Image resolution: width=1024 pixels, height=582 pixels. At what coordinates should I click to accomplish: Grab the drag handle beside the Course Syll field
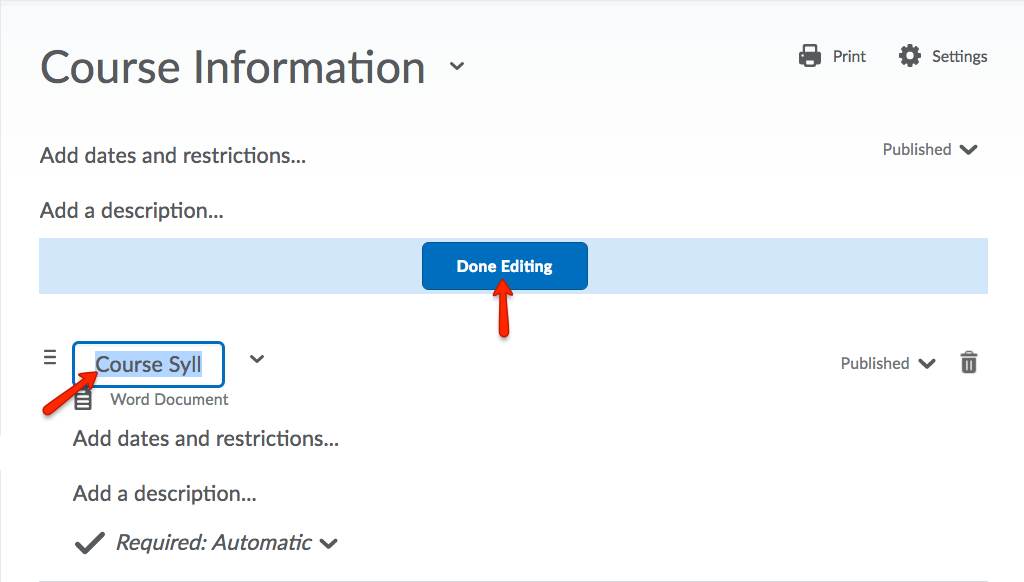tap(50, 357)
